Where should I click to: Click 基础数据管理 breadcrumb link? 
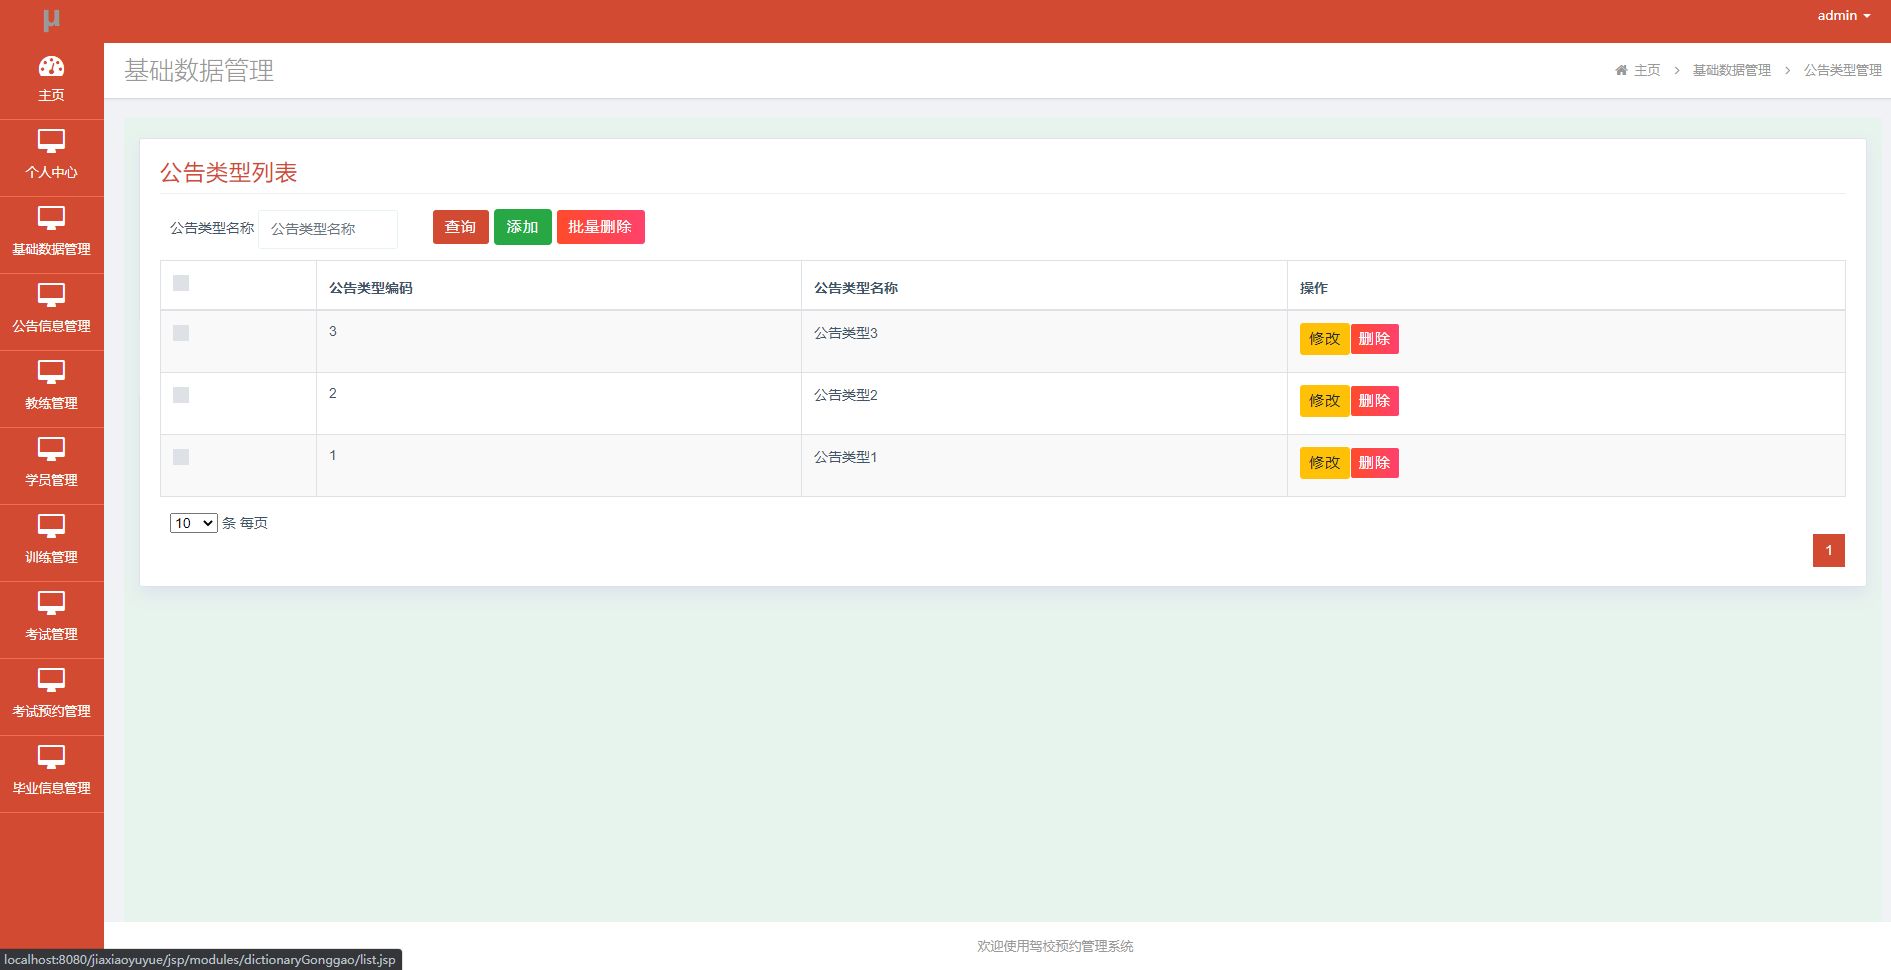1731,70
